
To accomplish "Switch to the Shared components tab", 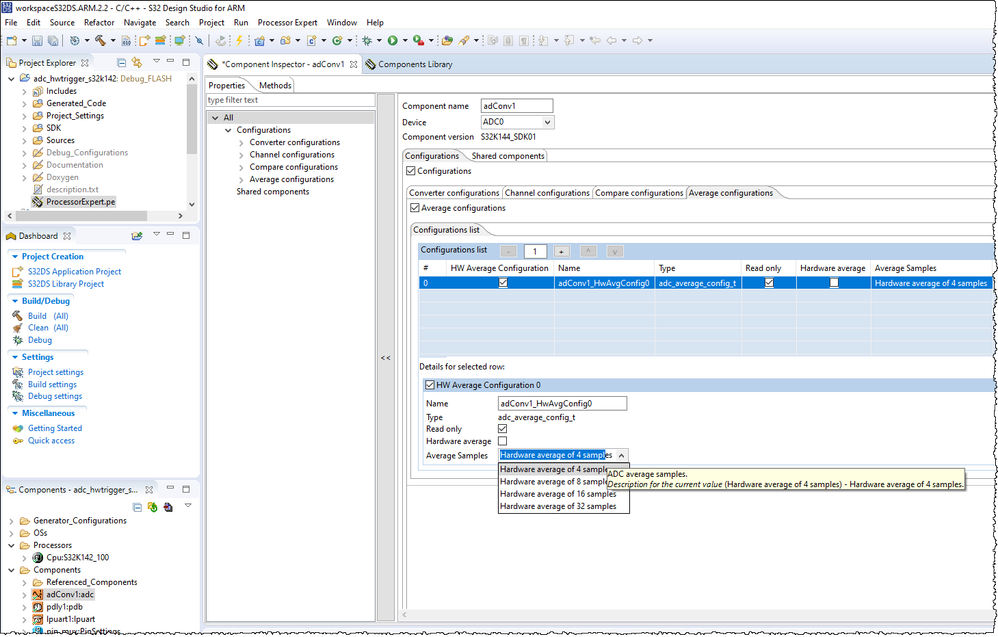I will (x=508, y=156).
